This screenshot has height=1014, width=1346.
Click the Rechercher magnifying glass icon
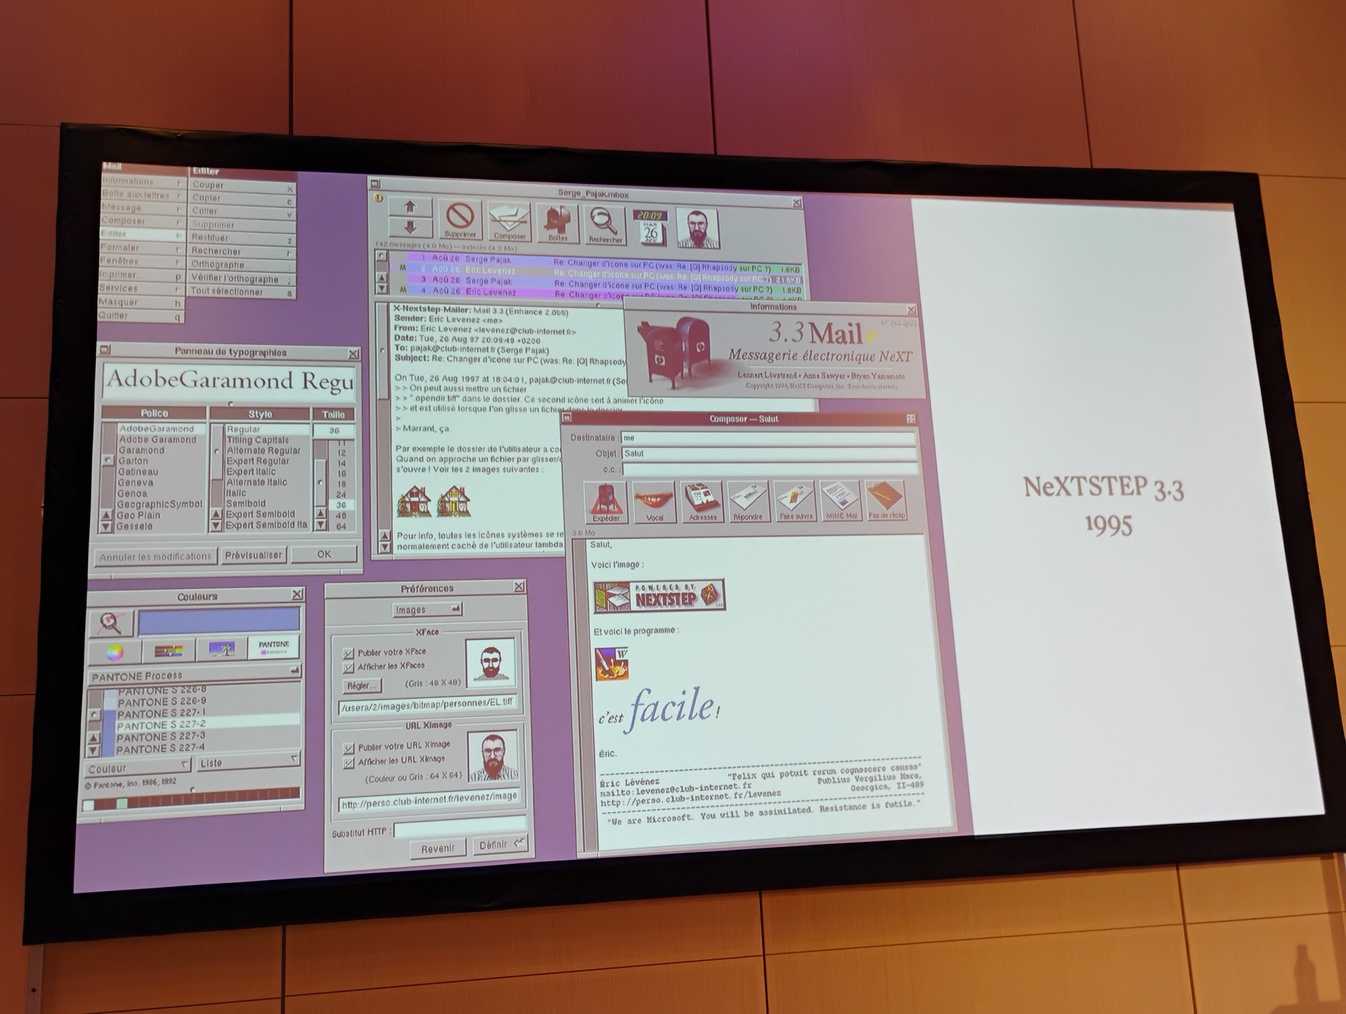604,224
